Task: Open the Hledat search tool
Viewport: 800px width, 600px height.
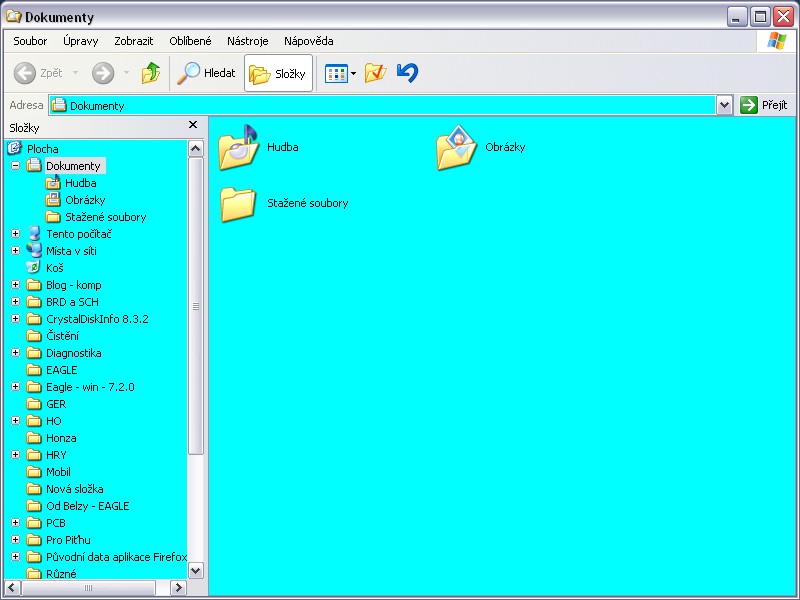Action: [x=206, y=73]
